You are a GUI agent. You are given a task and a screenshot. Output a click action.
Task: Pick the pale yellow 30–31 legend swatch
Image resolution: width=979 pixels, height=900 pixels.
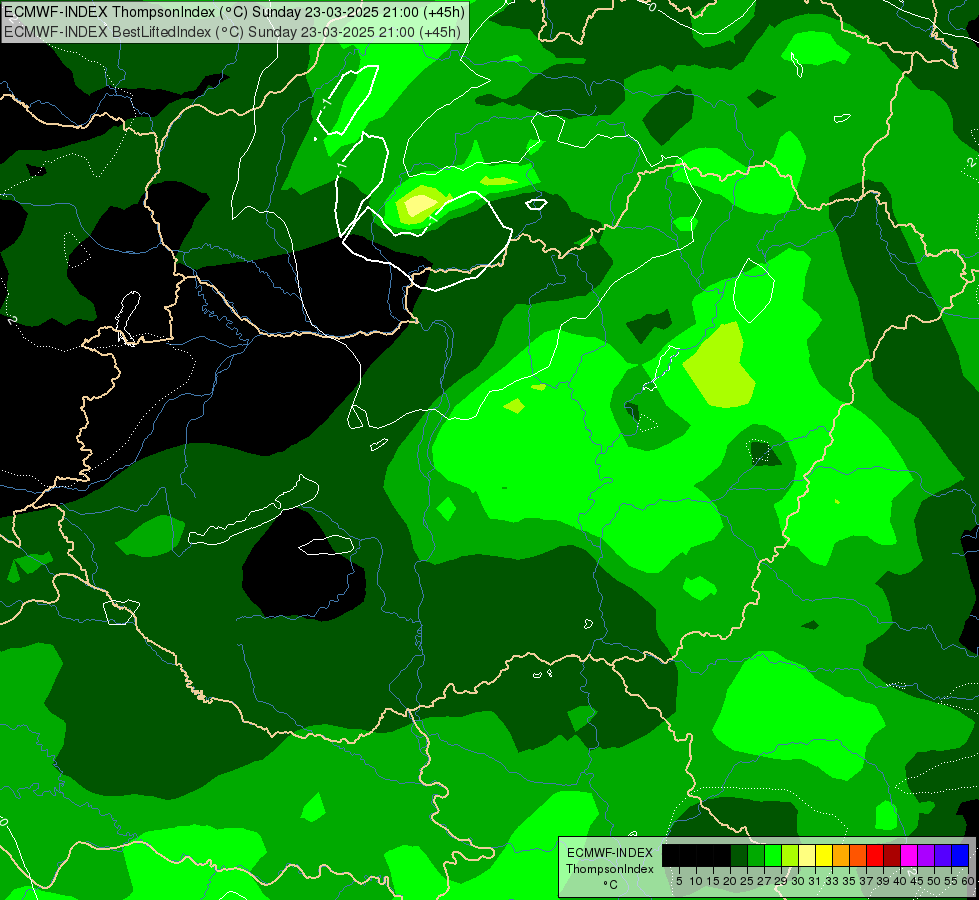807,855
